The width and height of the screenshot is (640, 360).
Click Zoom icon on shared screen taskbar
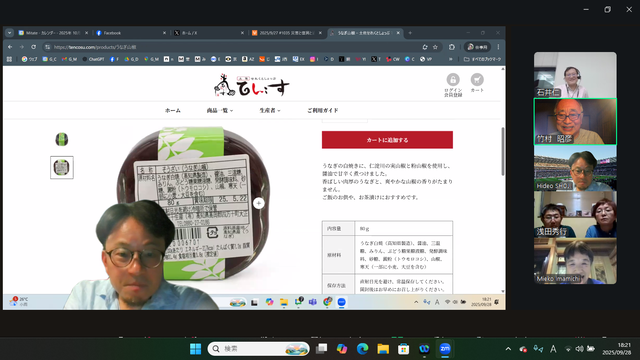point(342,302)
